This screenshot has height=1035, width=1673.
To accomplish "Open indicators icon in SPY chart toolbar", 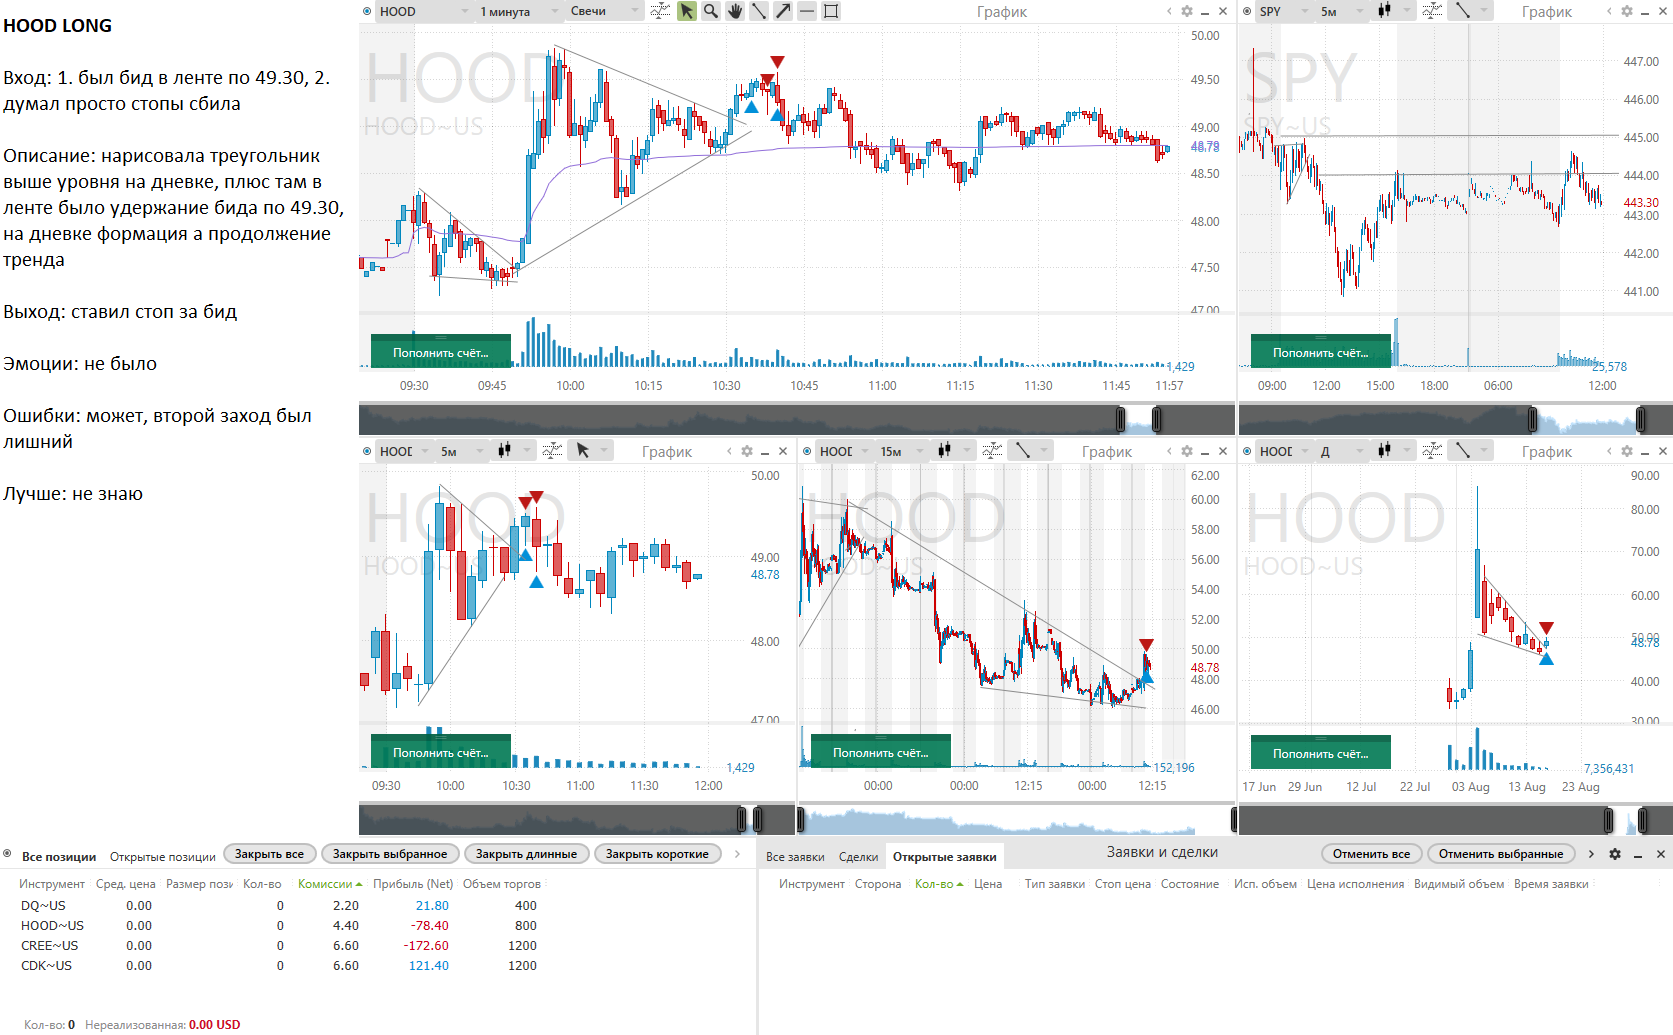I will [x=1432, y=11].
